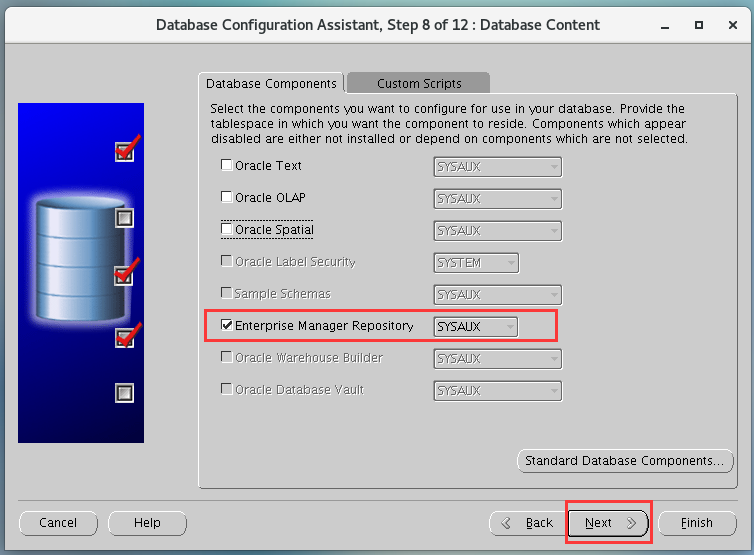Viewport: 754px width, 555px height.
Task: Open Enterprise Manager Repository tablespace dropdown
Action: point(476,327)
